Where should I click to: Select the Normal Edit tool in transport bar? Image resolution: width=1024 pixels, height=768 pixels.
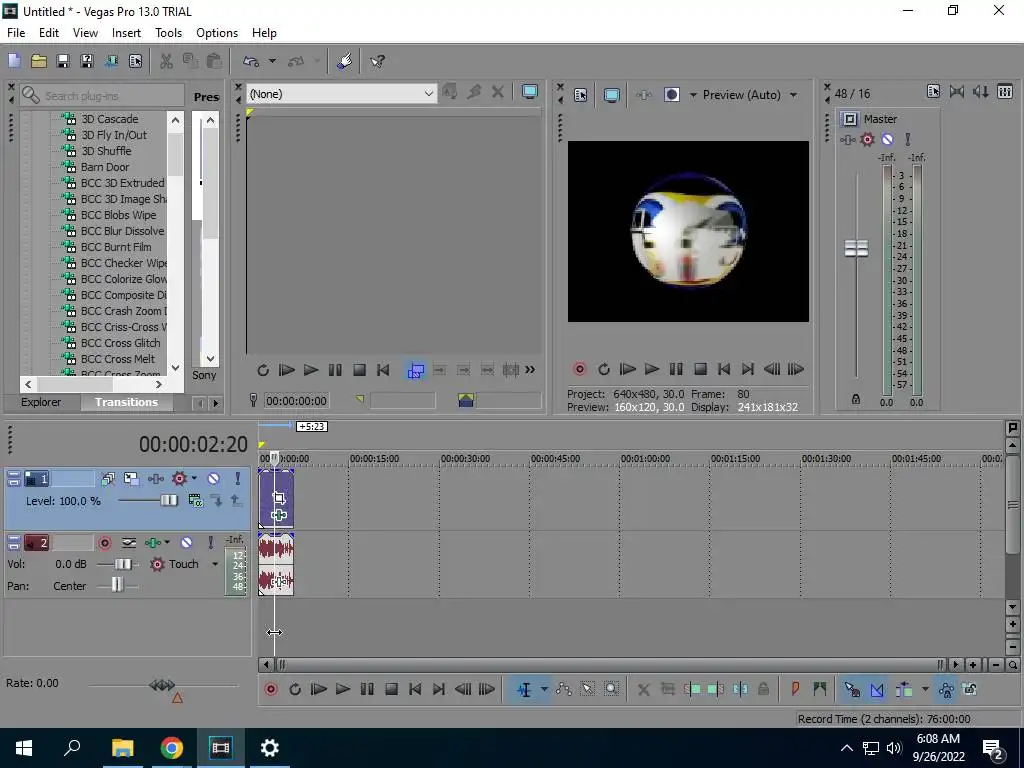pos(524,690)
